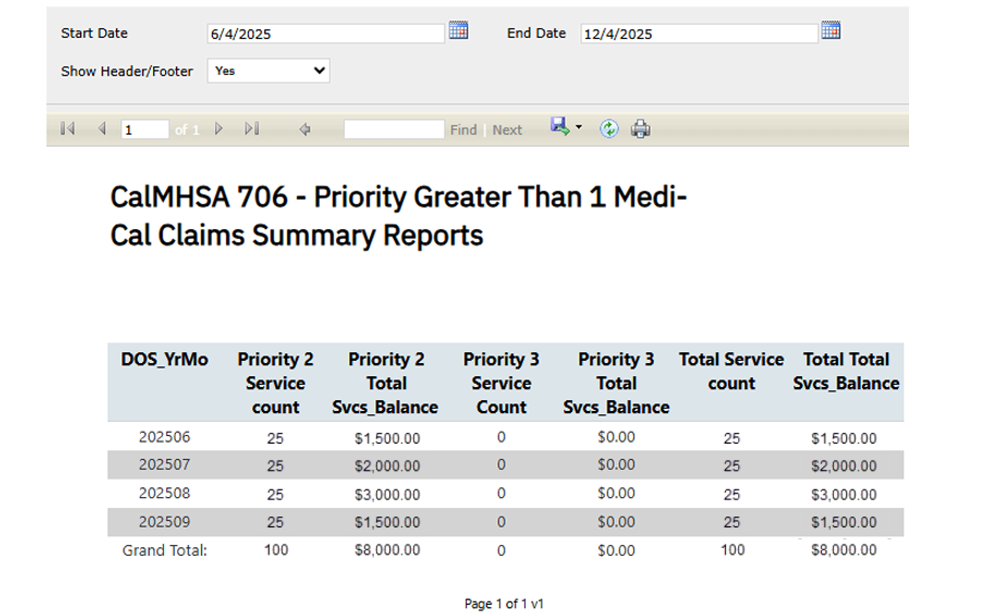Open the export save dropdown
The width and height of the screenshot is (988, 616).
tap(566, 127)
